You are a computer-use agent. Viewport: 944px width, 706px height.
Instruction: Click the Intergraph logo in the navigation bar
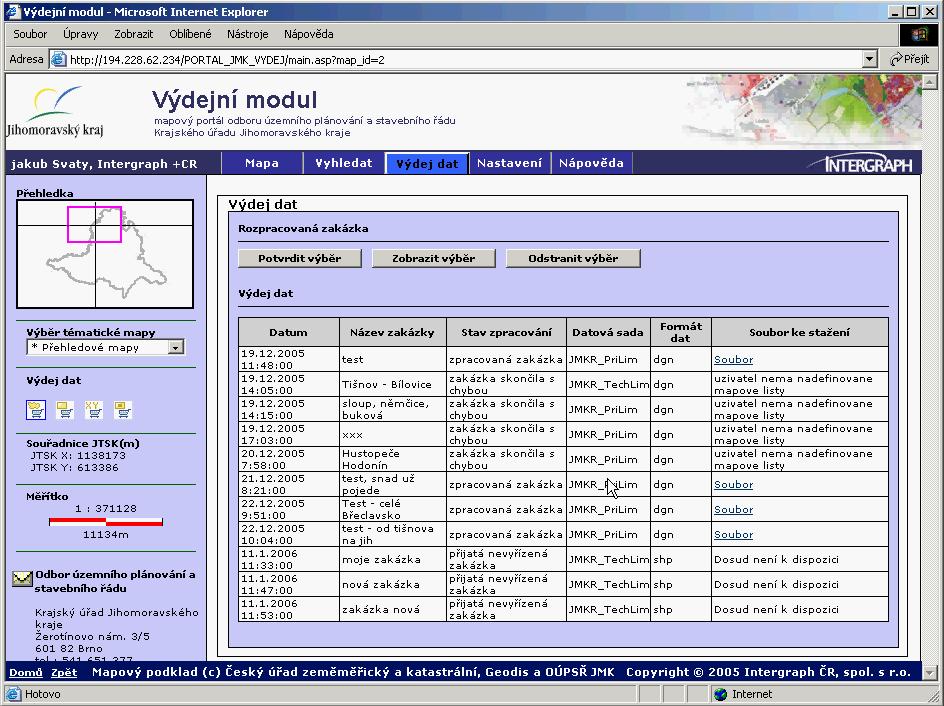click(860, 164)
